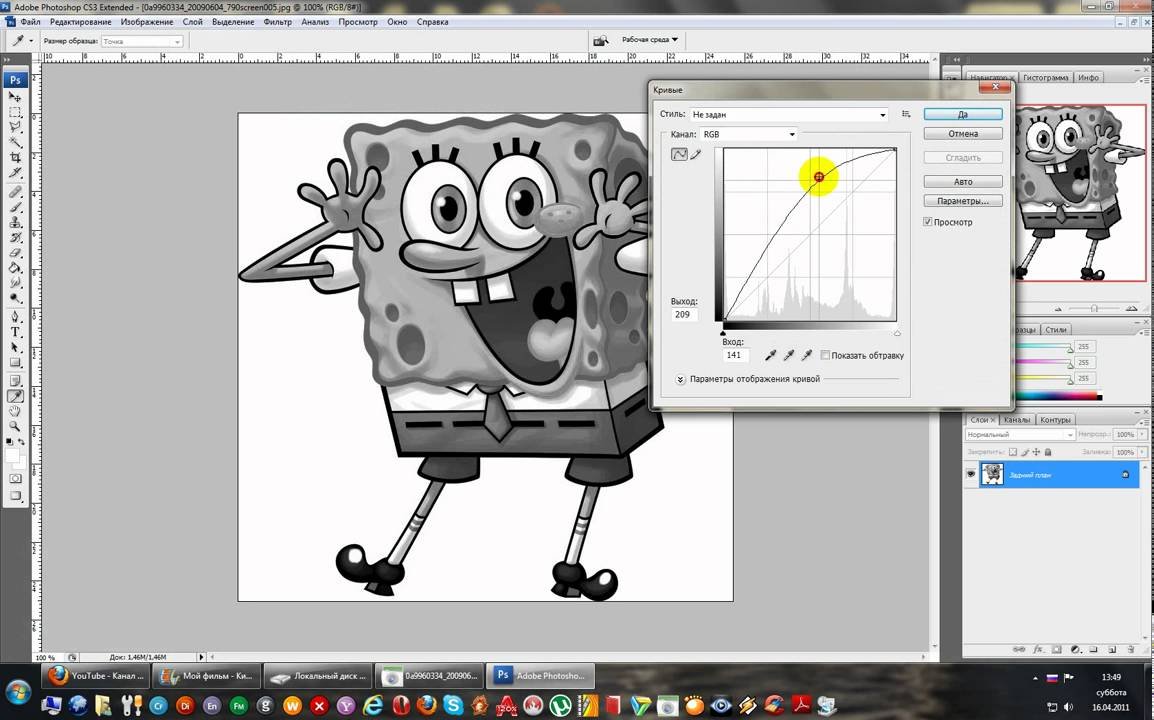This screenshot has height=720, width=1154.
Task: Select the Healing Brush tool
Action: point(15,192)
